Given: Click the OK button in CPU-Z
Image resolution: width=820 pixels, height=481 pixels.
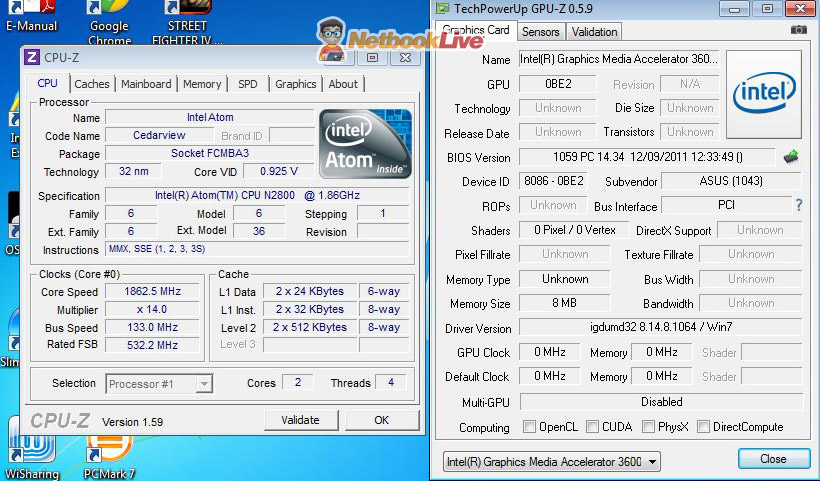Looking at the screenshot, I should 382,420.
